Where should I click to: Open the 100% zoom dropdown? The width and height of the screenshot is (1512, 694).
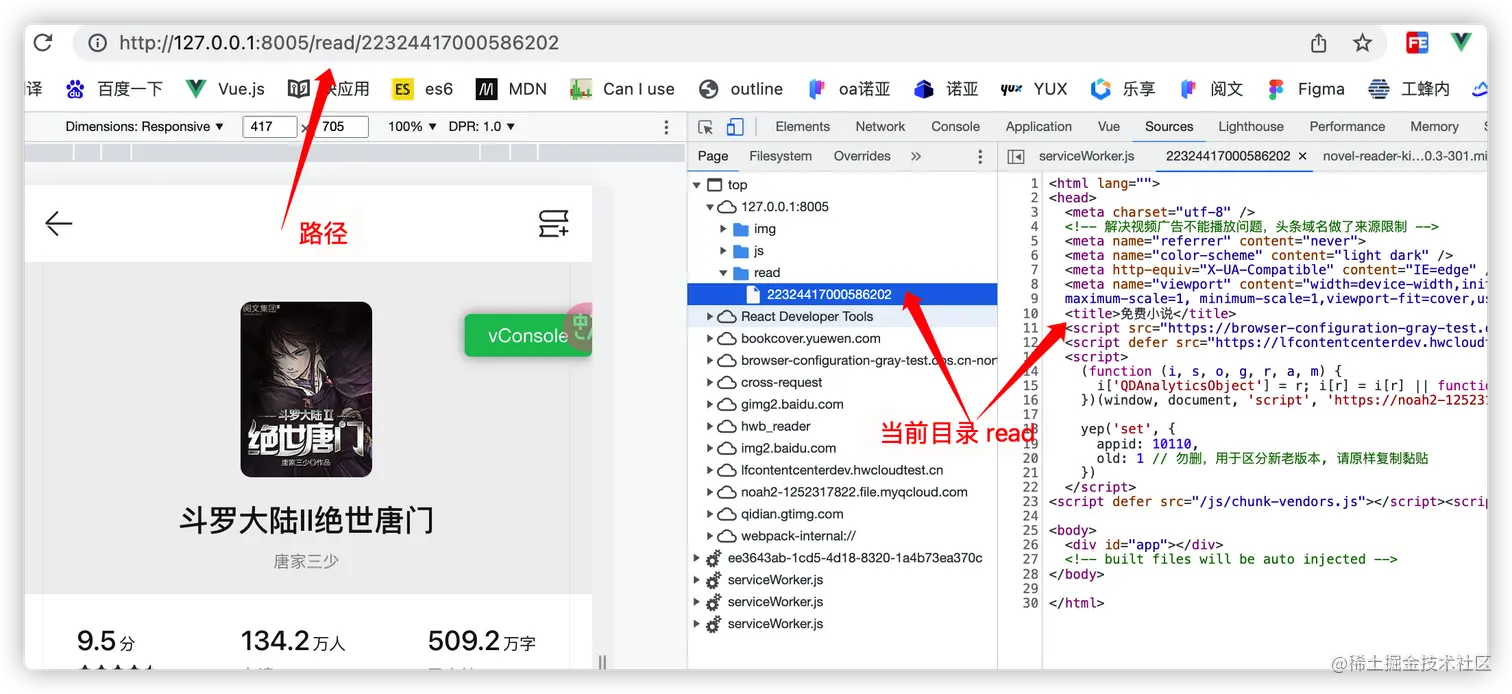coord(412,127)
